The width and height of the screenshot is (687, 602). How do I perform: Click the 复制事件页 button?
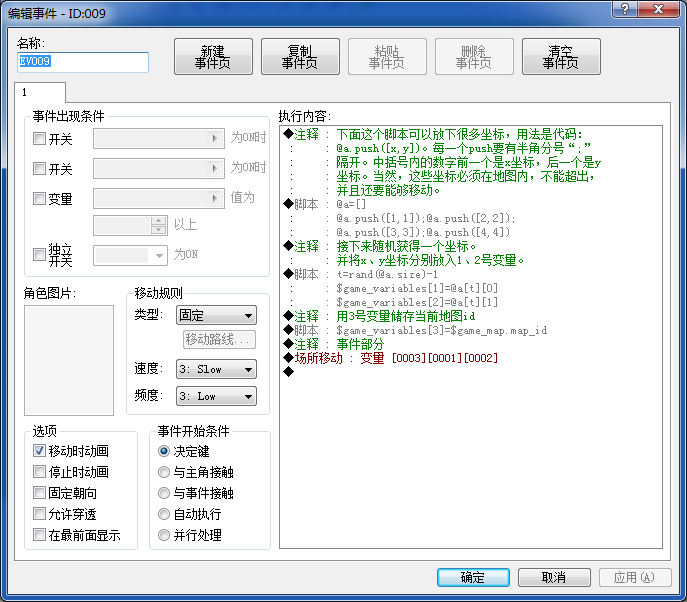[x=300, y=57]
